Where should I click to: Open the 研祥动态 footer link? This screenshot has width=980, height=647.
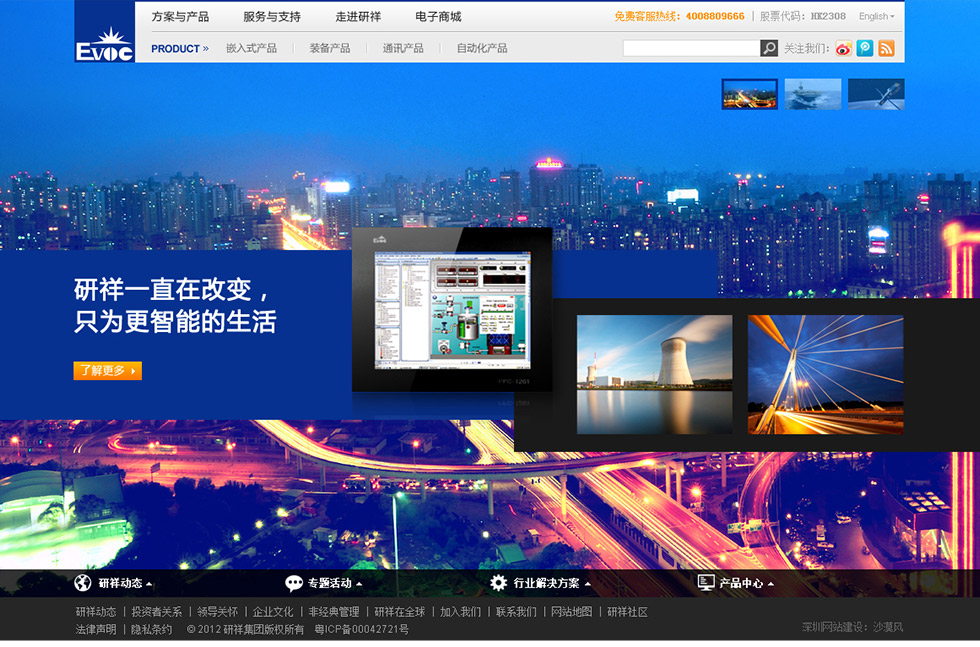pos(96,612)
